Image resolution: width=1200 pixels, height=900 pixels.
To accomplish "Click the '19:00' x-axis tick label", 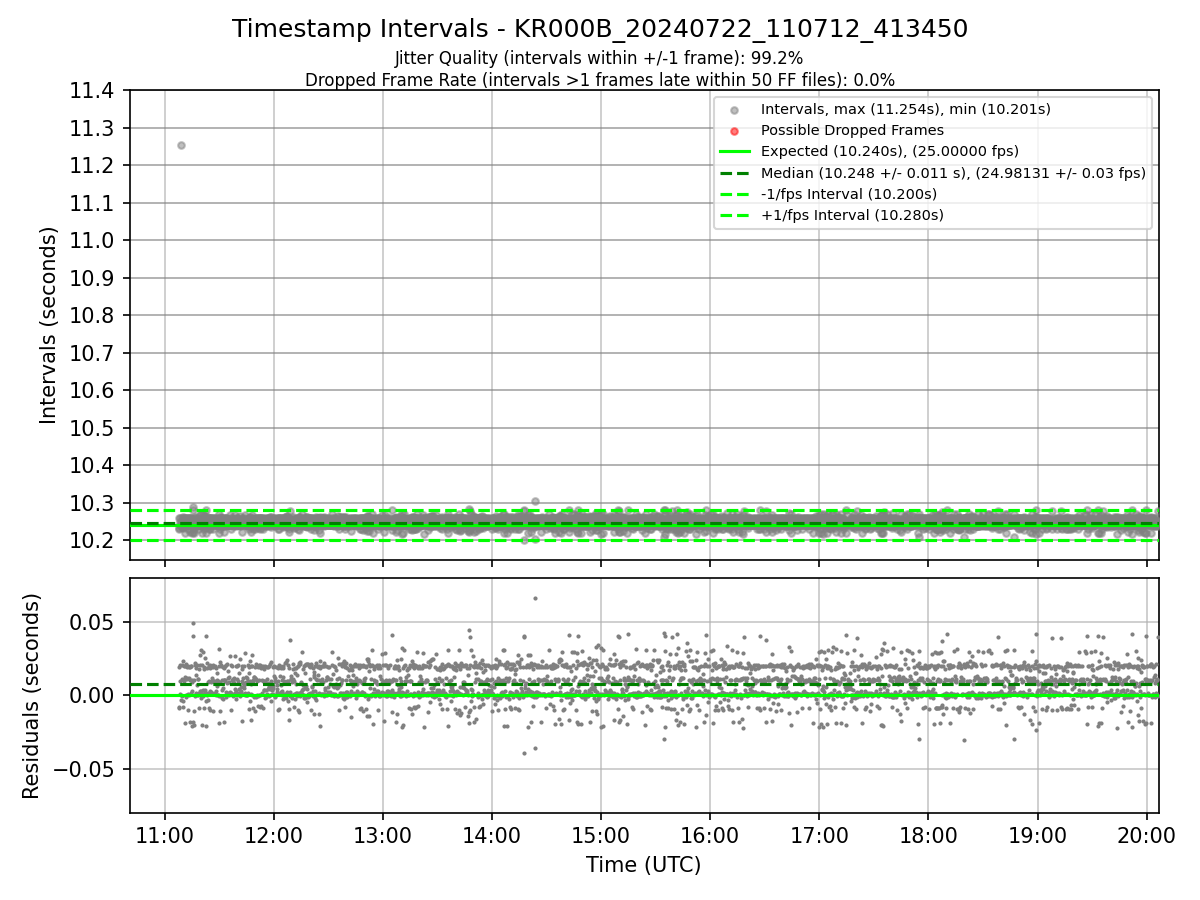I will (x=1037, y=835).
